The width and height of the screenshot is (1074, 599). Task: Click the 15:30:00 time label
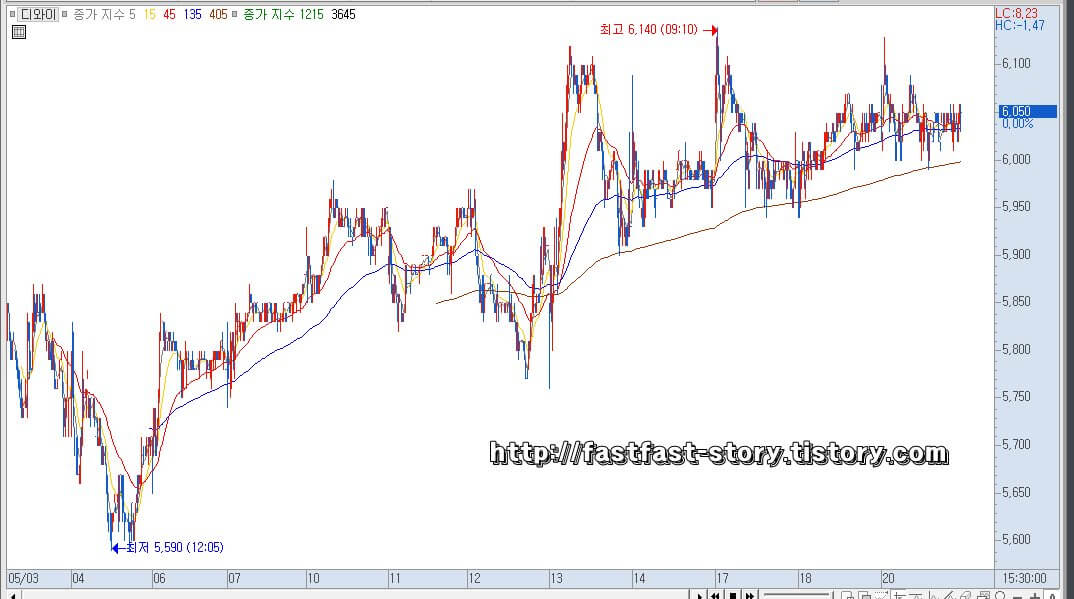click(x=1025, y=578)
